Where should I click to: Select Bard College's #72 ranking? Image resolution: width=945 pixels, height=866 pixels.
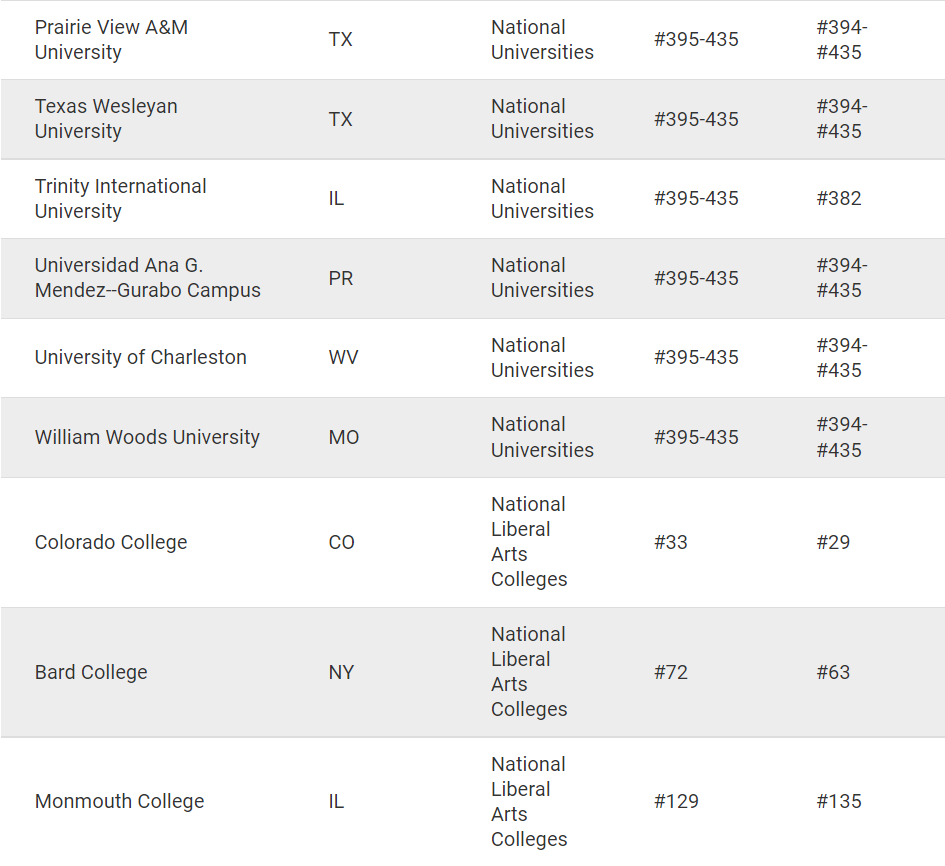coord(671,672)
